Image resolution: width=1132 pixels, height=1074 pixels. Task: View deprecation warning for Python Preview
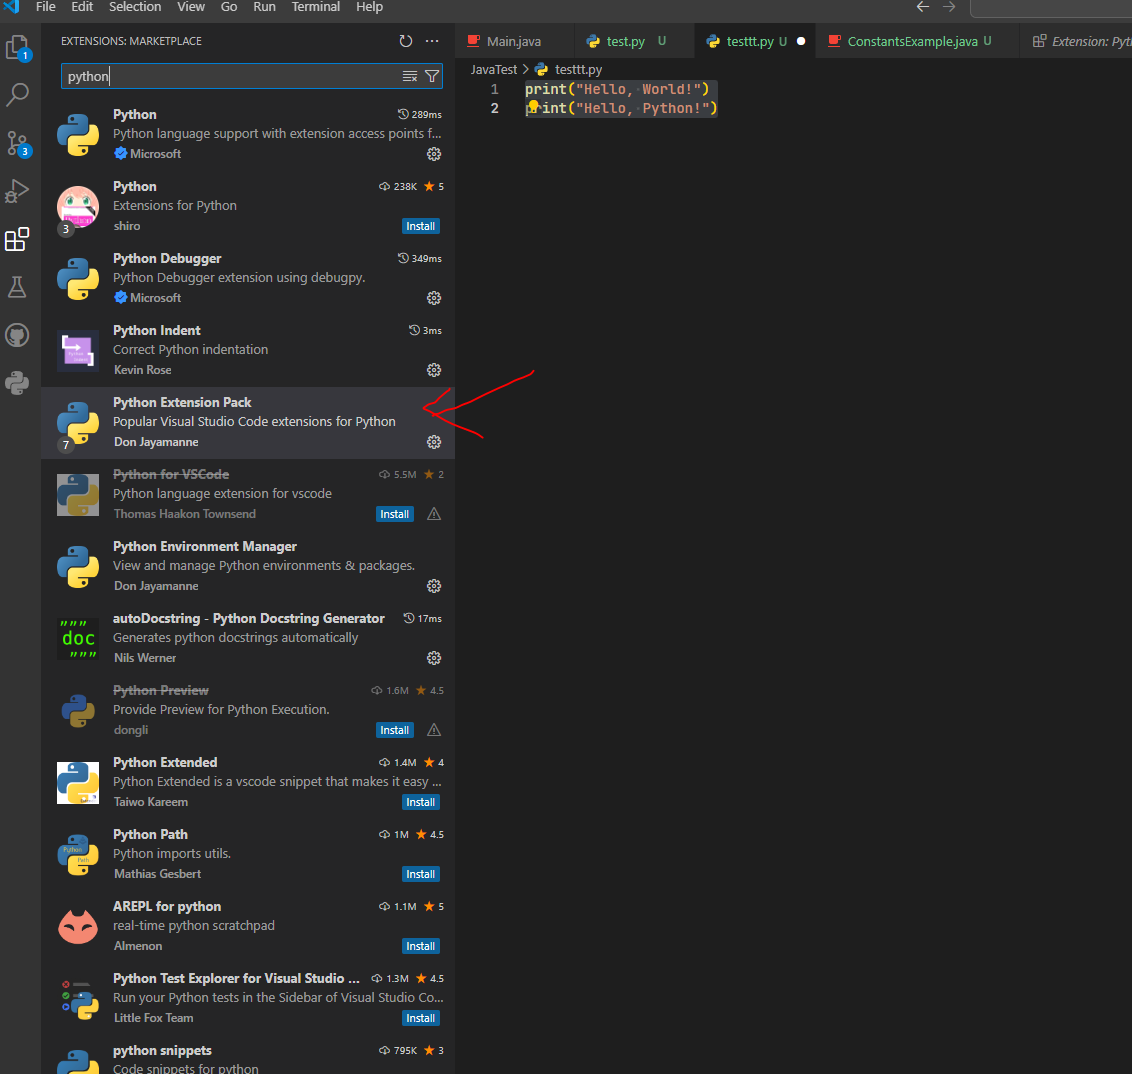pos(434,730)
